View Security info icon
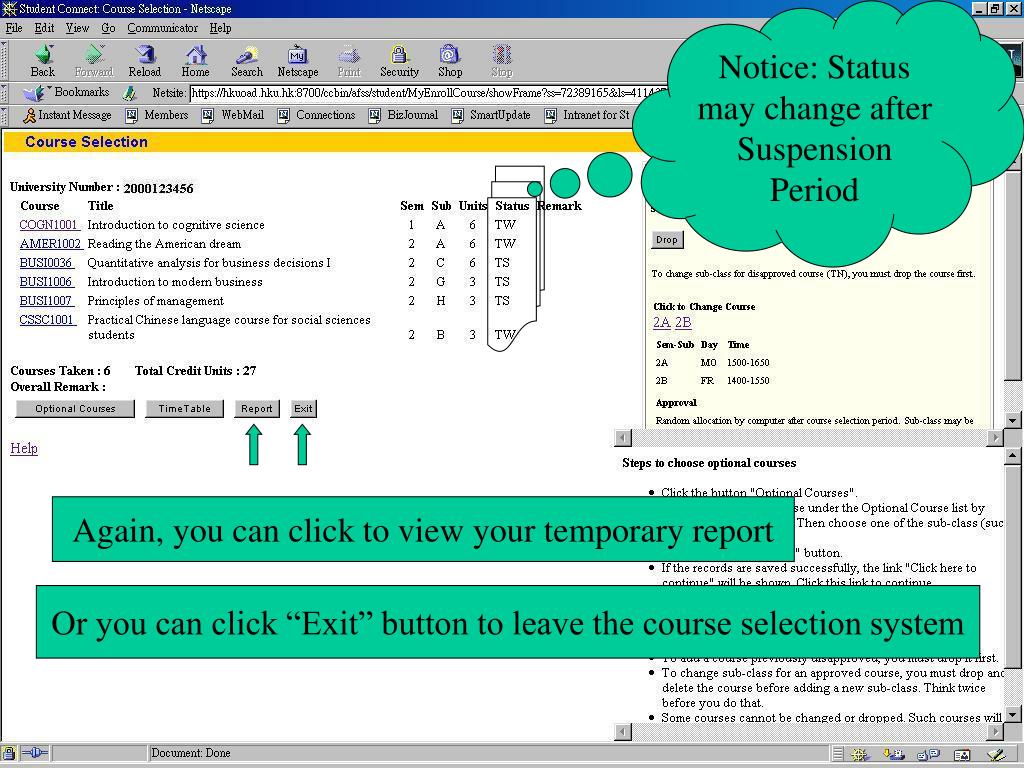Image resolution: width=1024 pixels, height=768 pixels. (x=399, y=61)
